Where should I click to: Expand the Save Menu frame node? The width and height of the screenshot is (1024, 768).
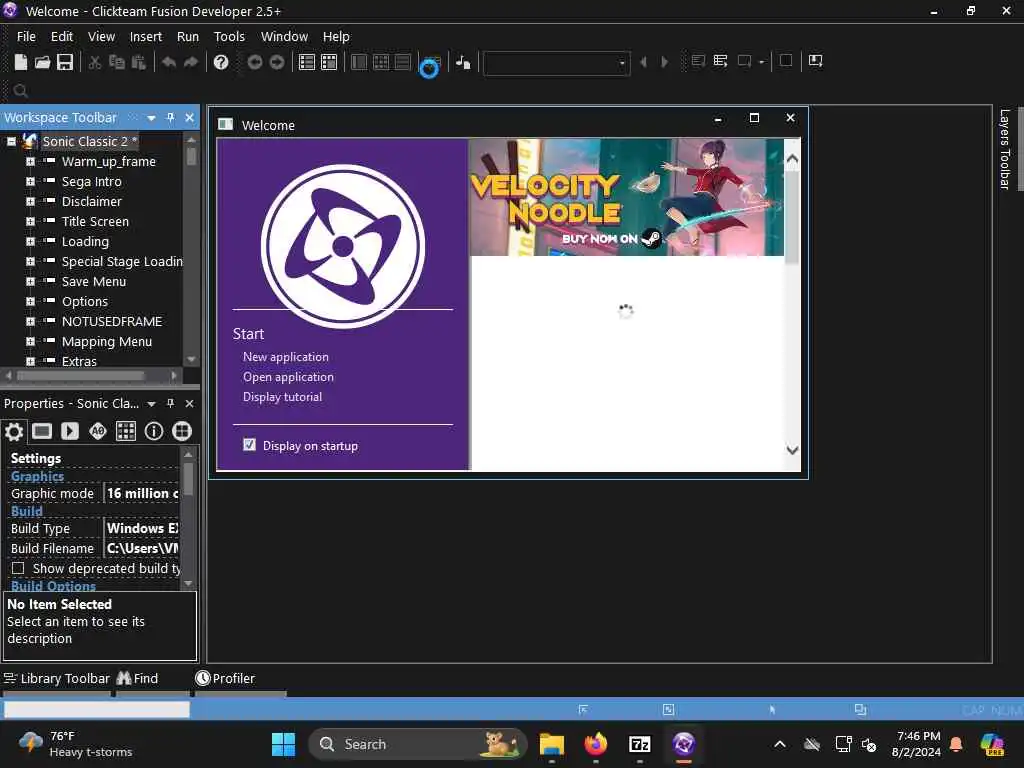point(30,281)
